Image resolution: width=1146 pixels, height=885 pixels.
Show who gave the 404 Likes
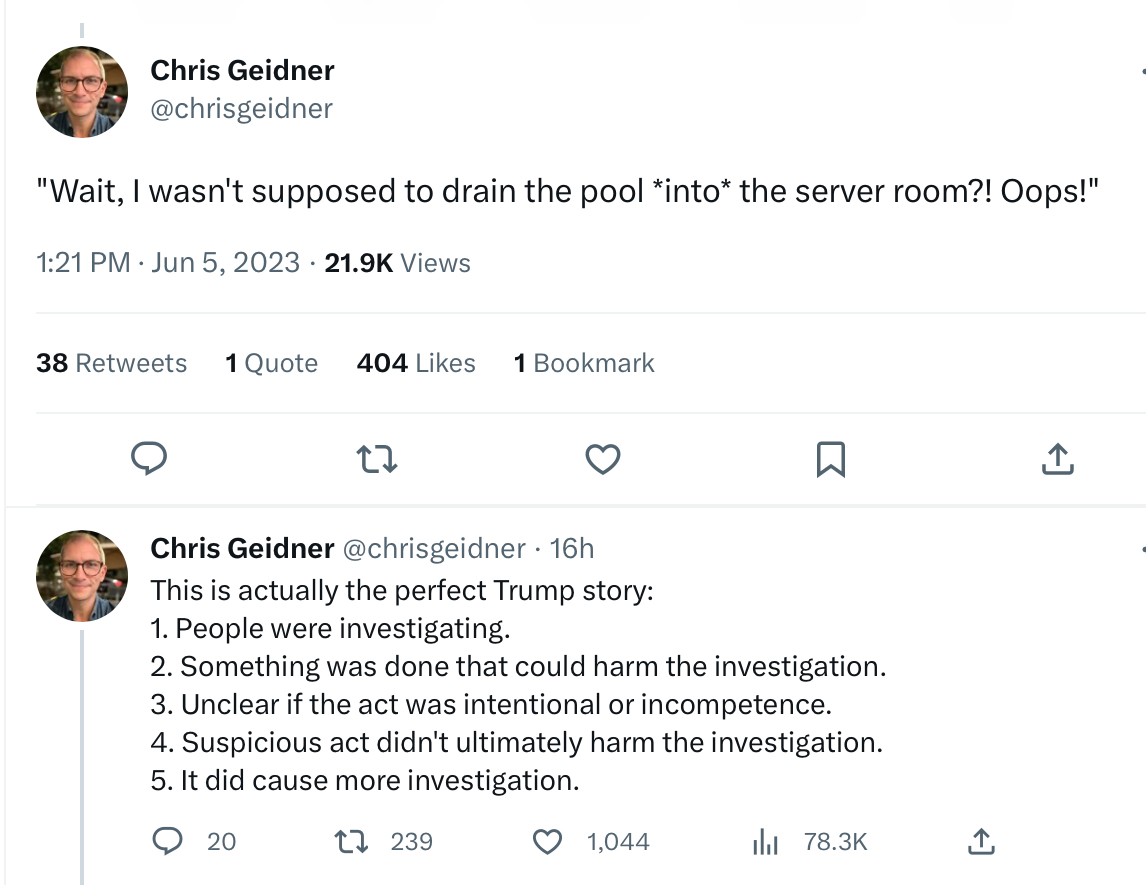(415, 363)
